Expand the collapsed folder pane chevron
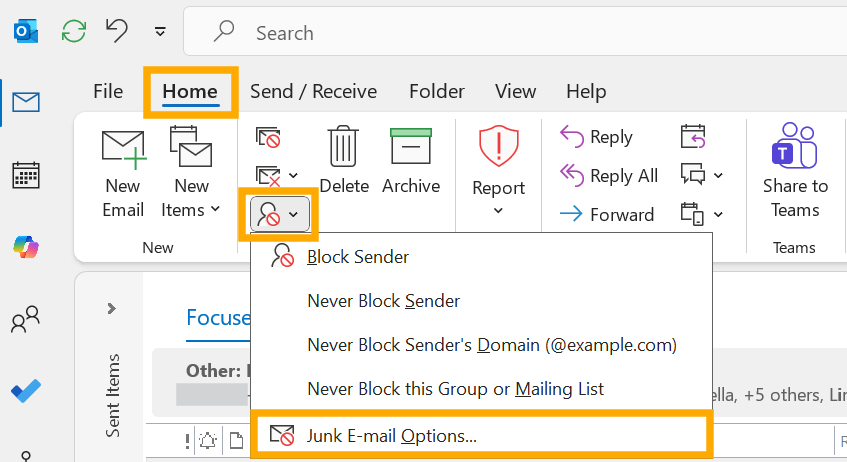Image resolution: width=847 pixels, height=462 pixels. (x=111, y=309)
